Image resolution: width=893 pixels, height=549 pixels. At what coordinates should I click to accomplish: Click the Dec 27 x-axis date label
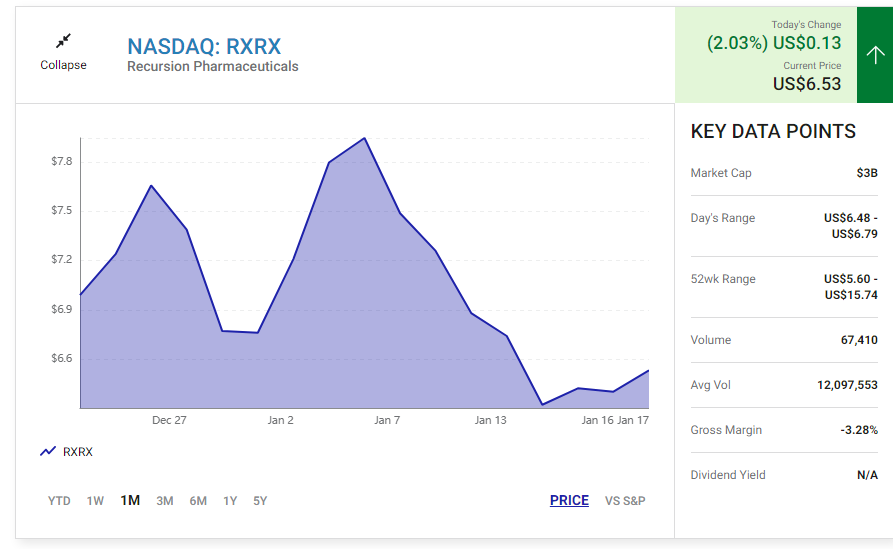pyautogui.click(x=169, y=420)
